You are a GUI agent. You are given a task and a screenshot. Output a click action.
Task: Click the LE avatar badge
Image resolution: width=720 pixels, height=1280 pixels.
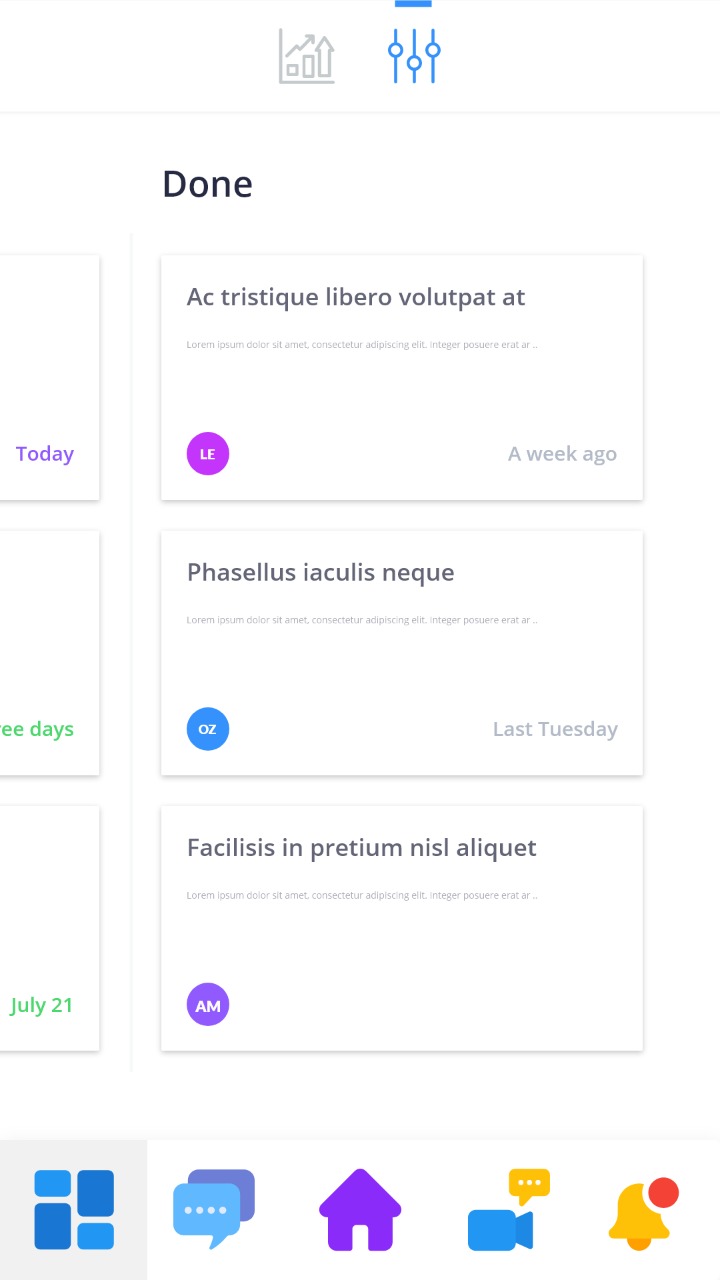(x=208, y=454)
